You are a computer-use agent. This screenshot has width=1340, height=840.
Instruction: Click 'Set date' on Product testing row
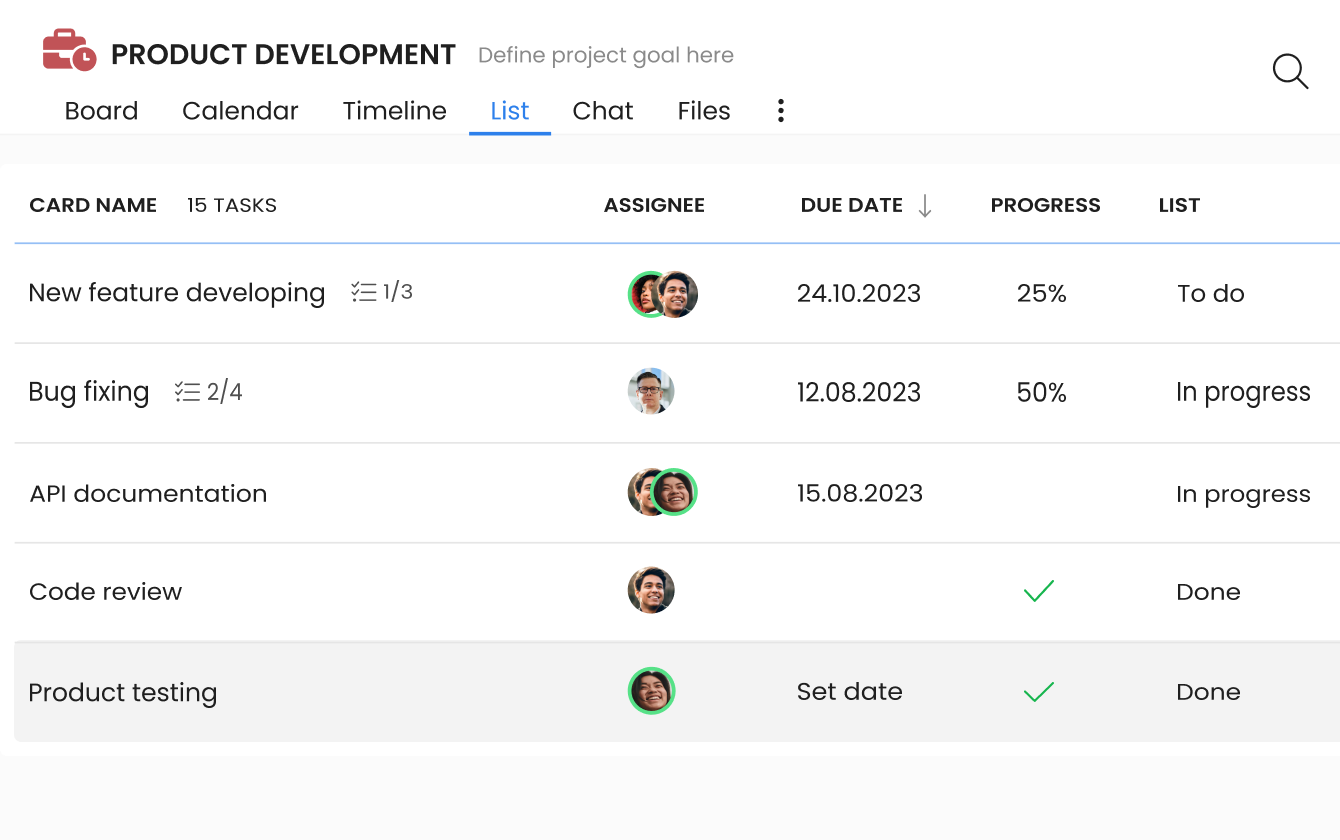850,692
